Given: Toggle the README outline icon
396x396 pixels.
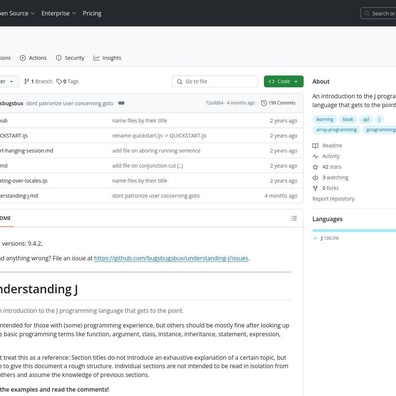Looking at the screenshot, I should coord(294,218).
